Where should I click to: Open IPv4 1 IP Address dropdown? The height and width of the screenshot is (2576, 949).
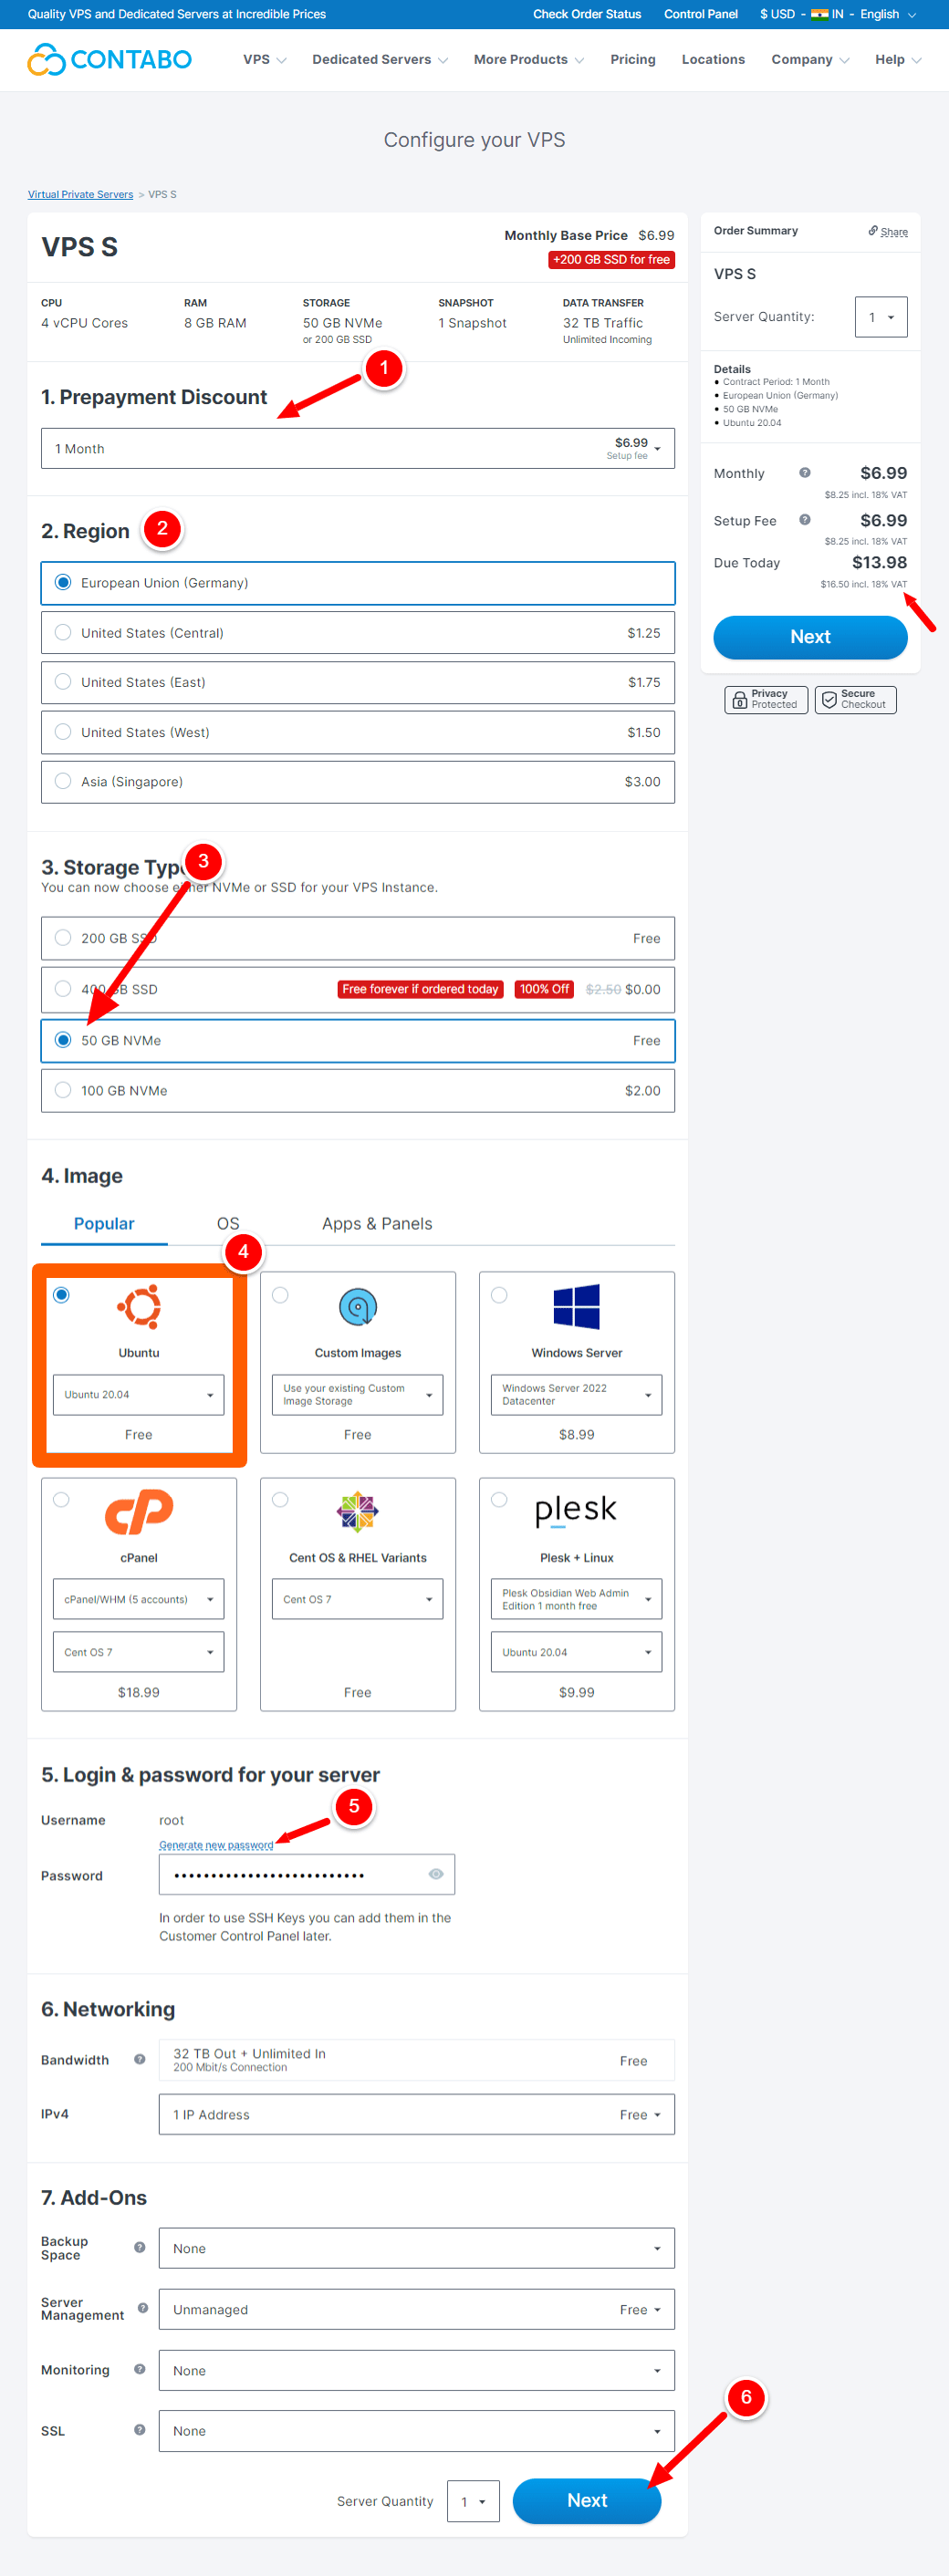pyautogui.click(x=417, y=2114)
